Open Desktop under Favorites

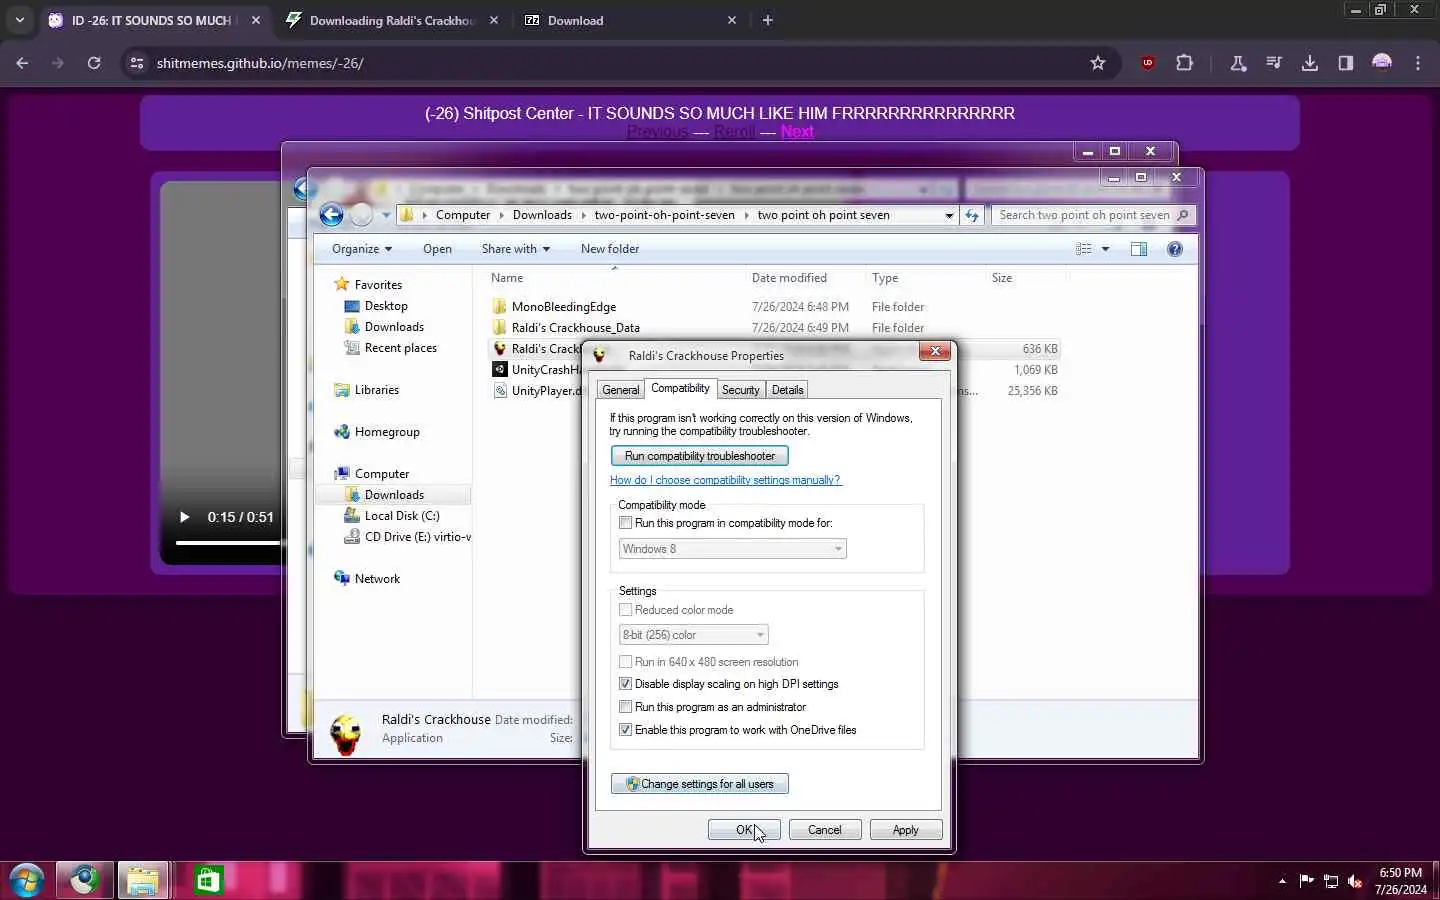click(385, 306)
